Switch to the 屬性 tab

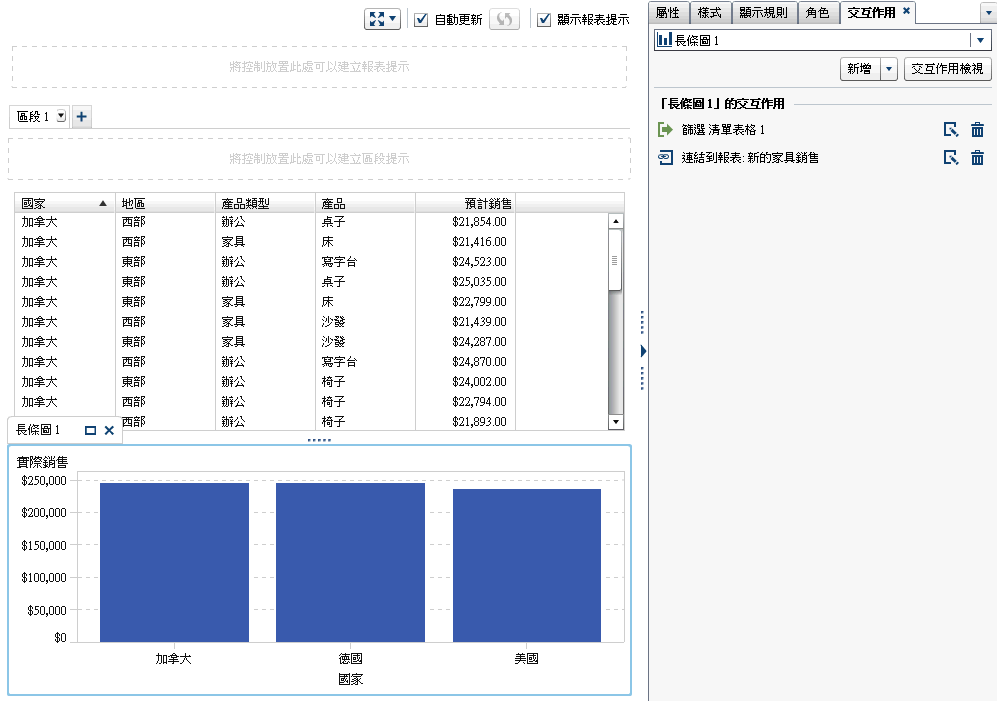click(x=668, y=13)
